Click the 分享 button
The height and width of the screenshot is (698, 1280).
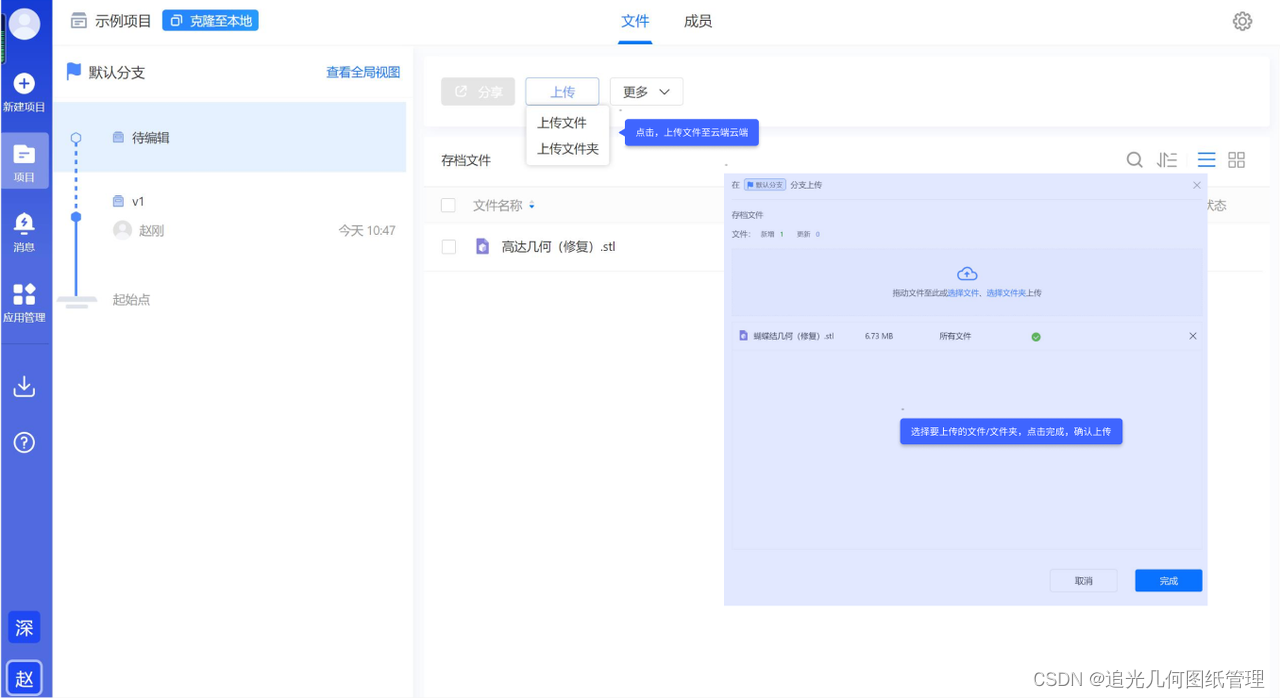(478, 92)
